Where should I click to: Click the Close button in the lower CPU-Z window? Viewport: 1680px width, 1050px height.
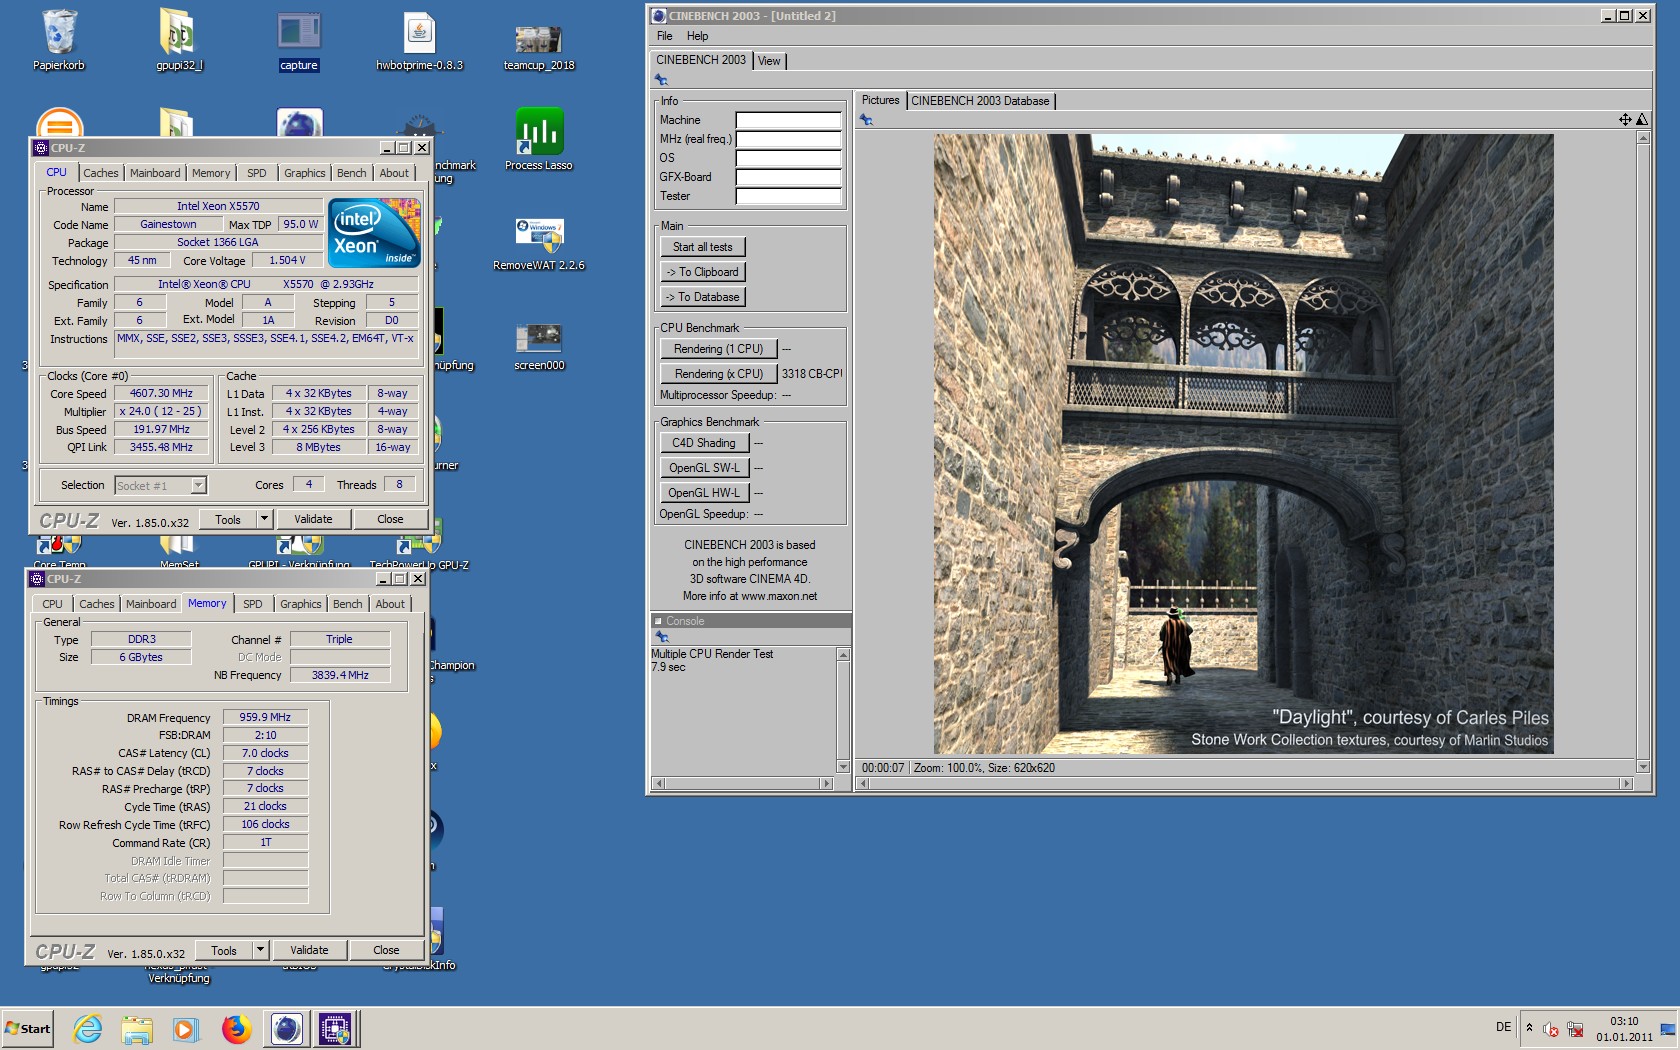tap(386, 950)
